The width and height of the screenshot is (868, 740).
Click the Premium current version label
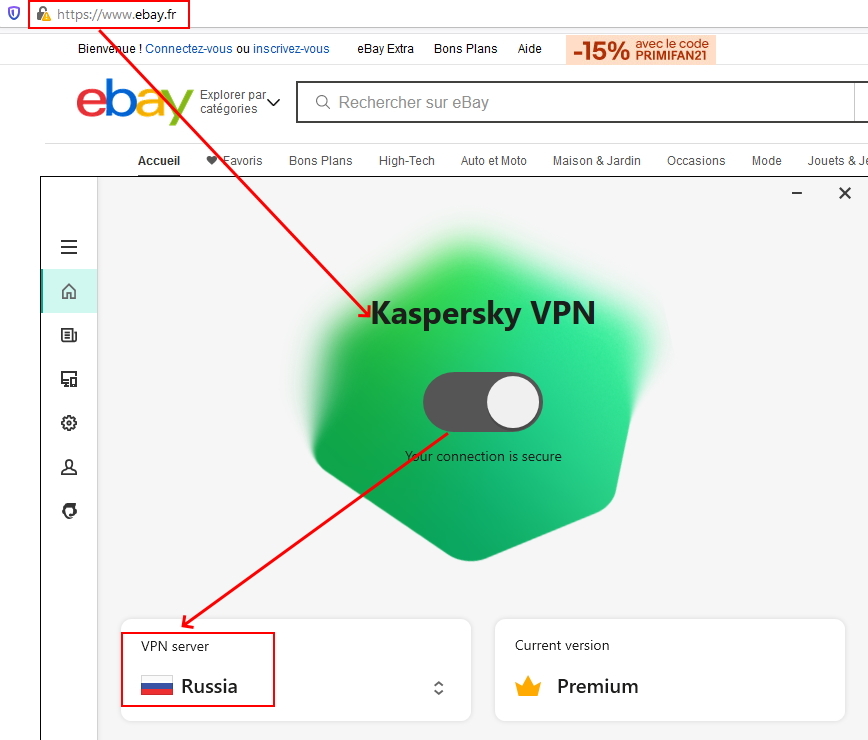[597, 686]
